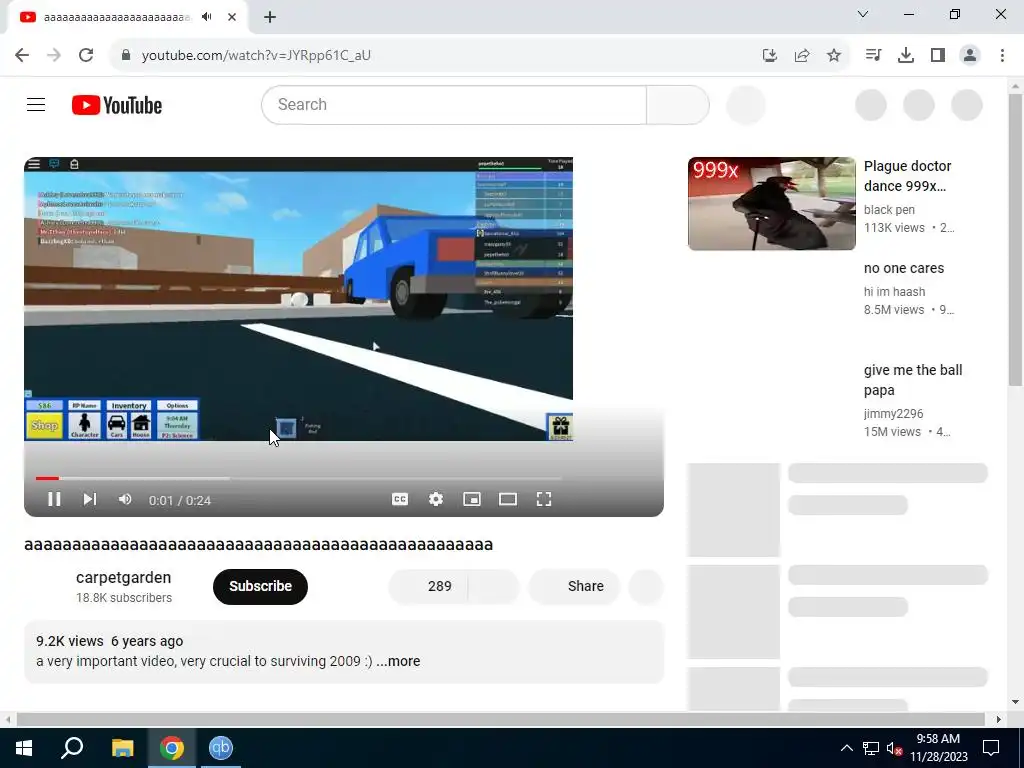
Task: Switch to Chrome in the taskbar
Action: click(172, 748)
